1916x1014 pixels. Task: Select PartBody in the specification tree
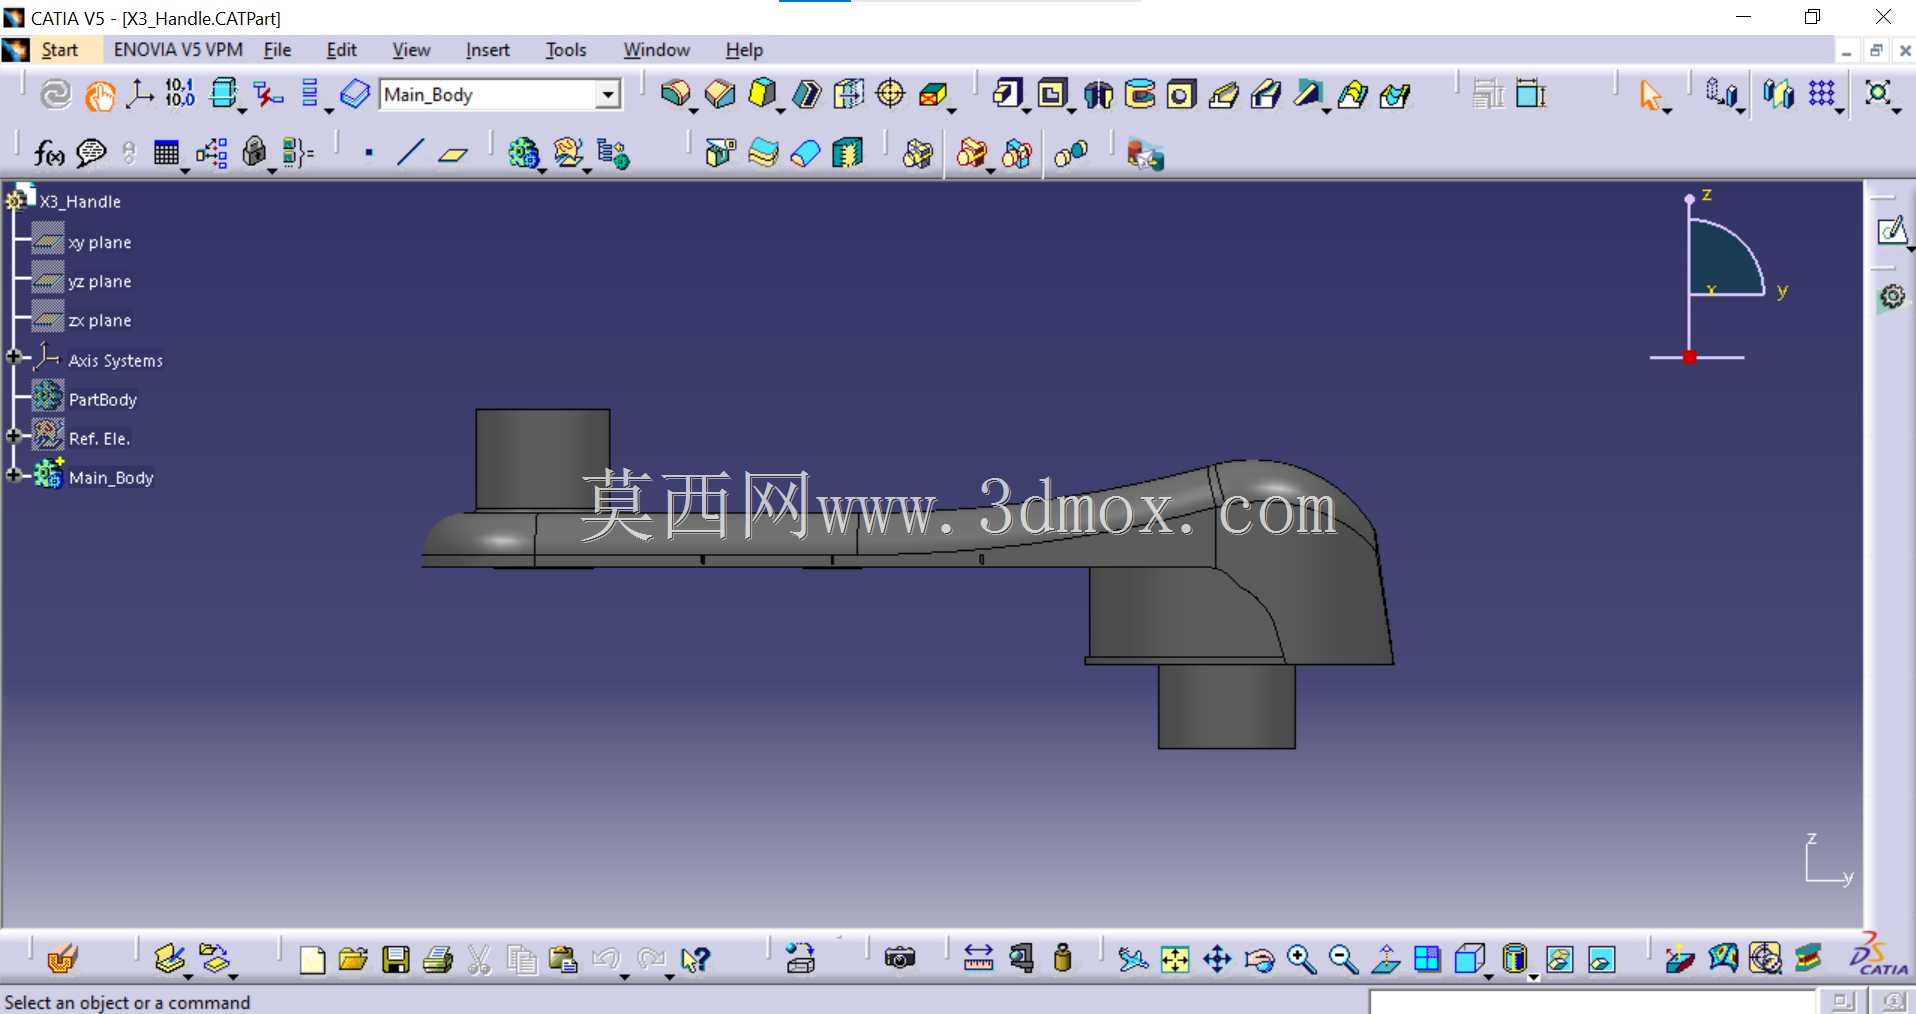pos(102,399)
